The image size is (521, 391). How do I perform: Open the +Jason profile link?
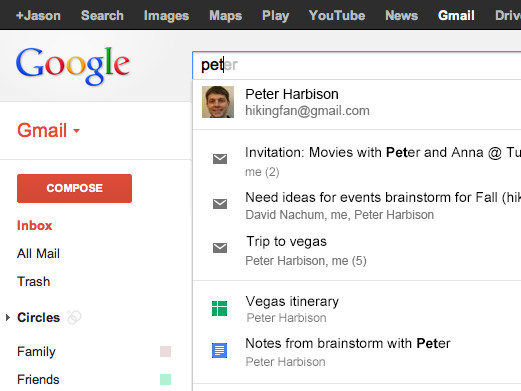pyautogui.click(x=38, y=16)
